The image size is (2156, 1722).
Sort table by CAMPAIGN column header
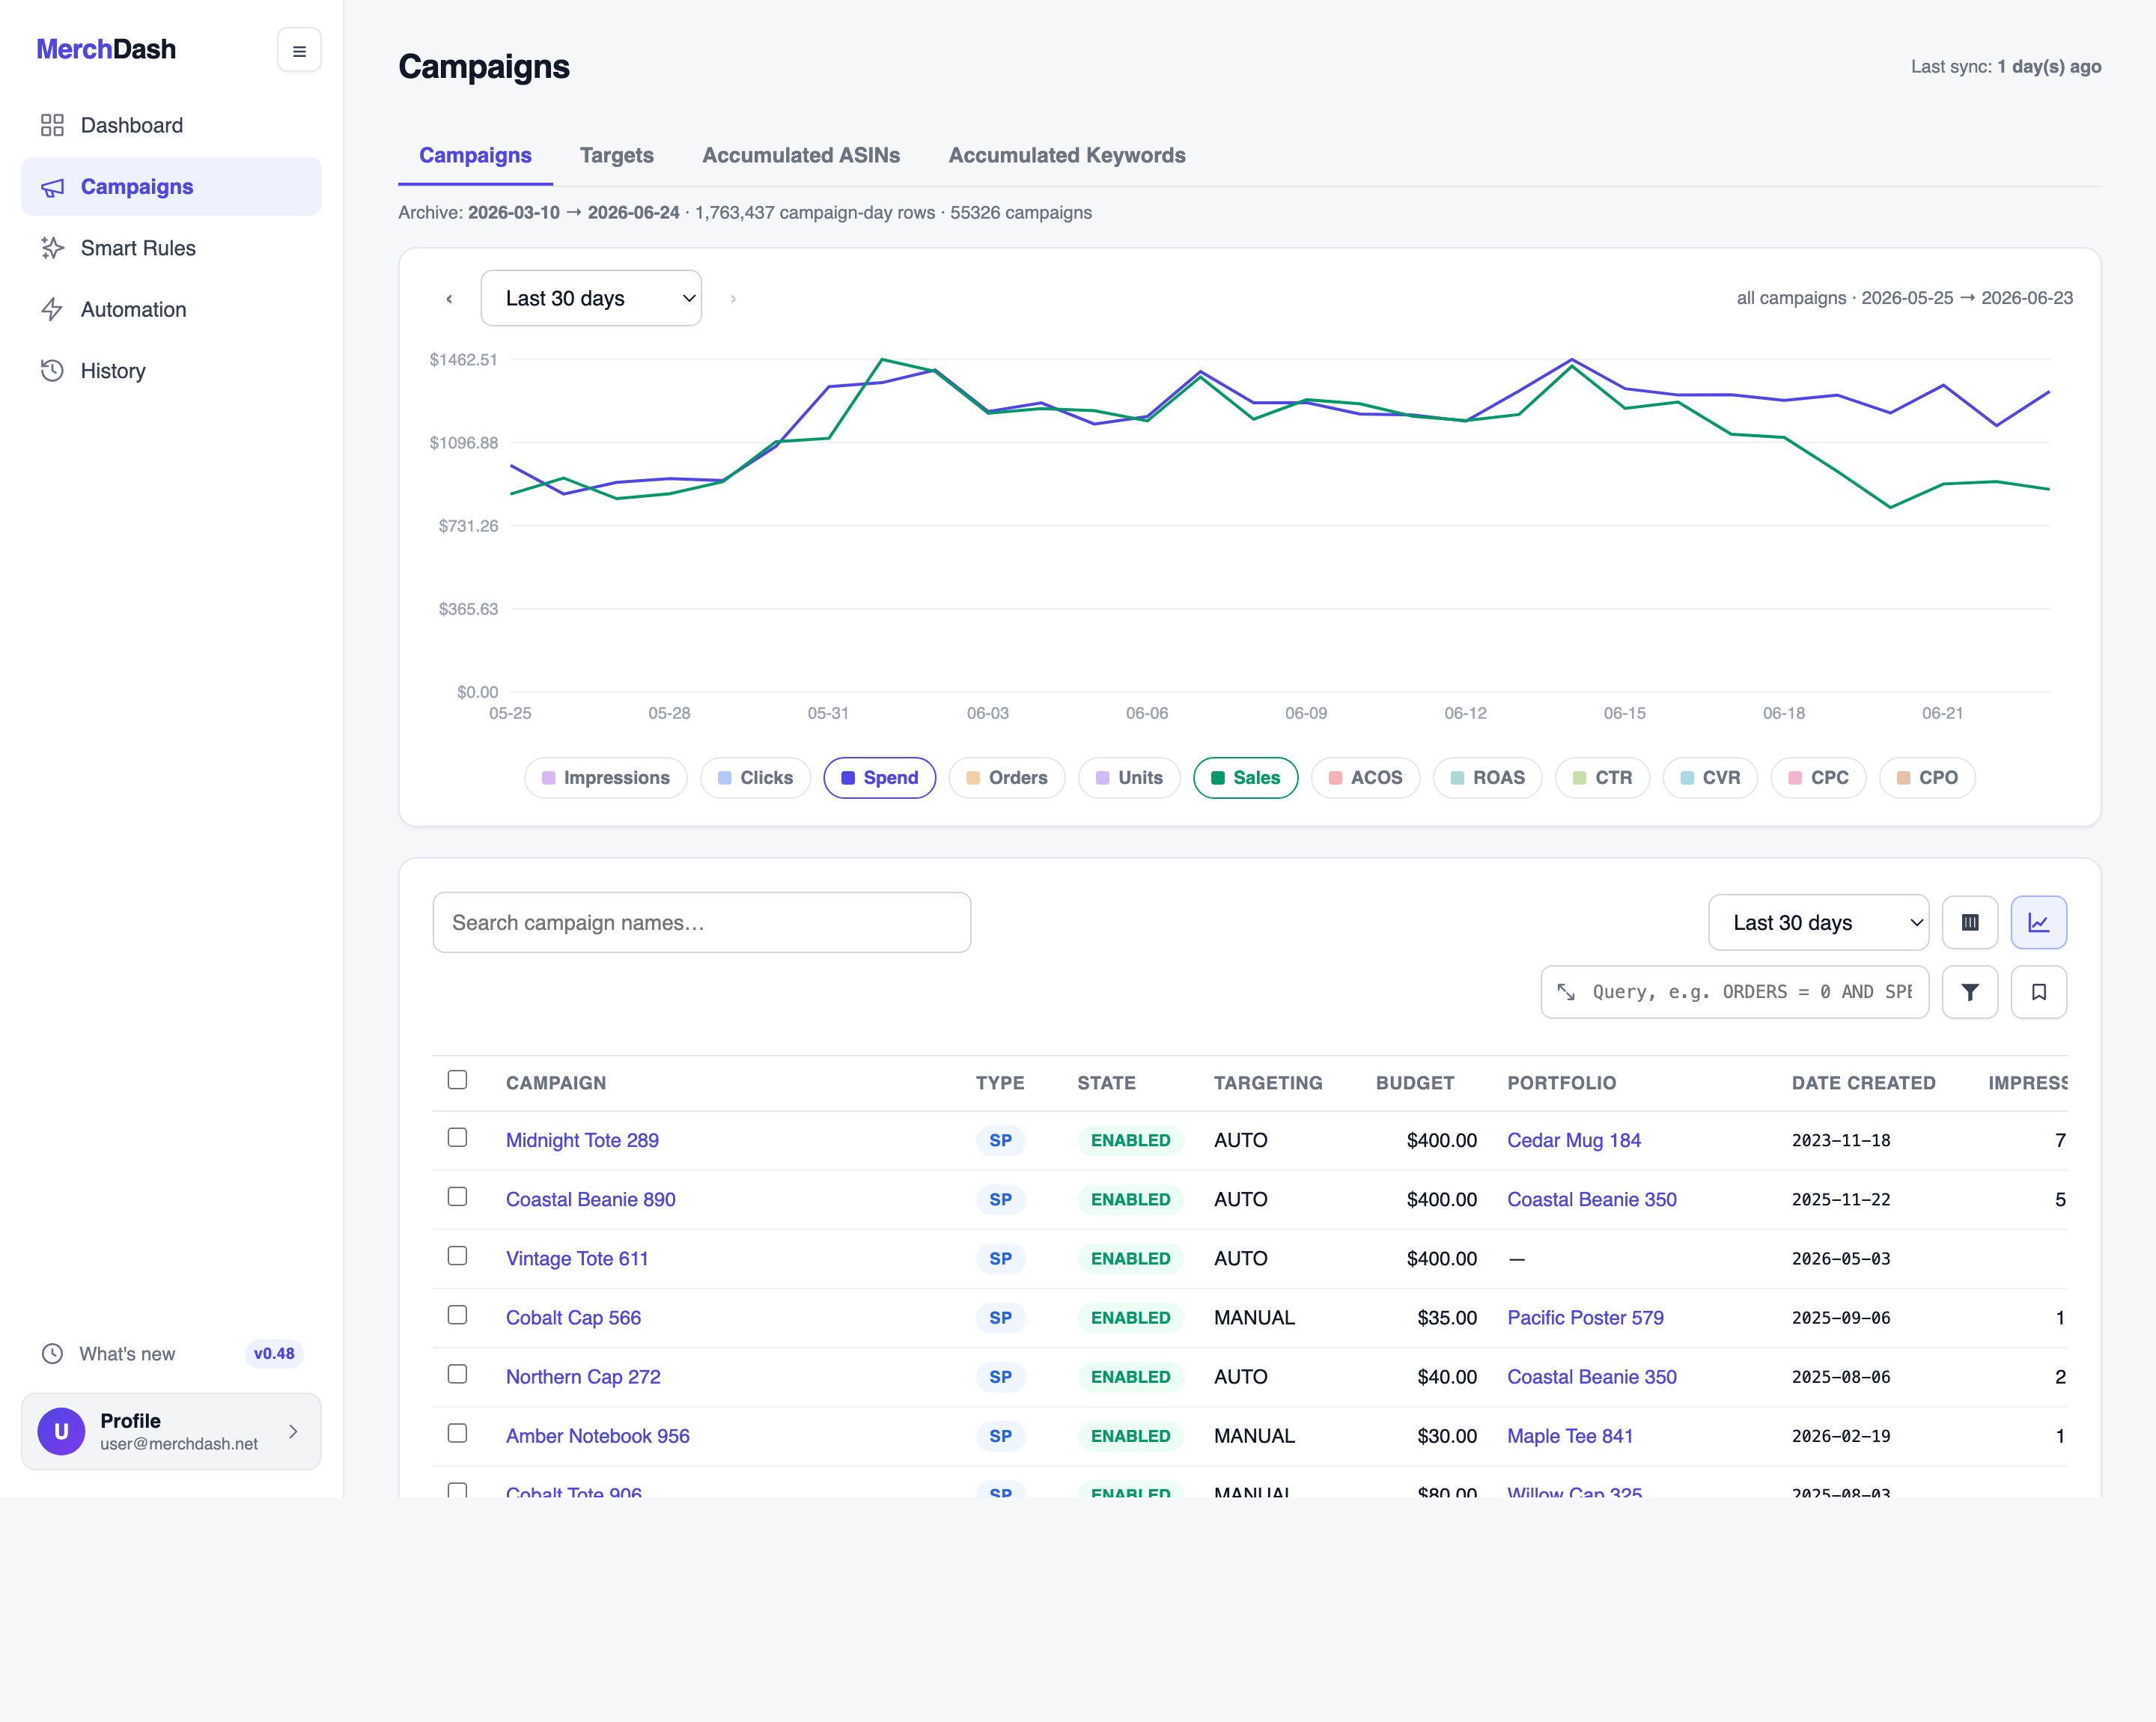tap(556, 1083)
